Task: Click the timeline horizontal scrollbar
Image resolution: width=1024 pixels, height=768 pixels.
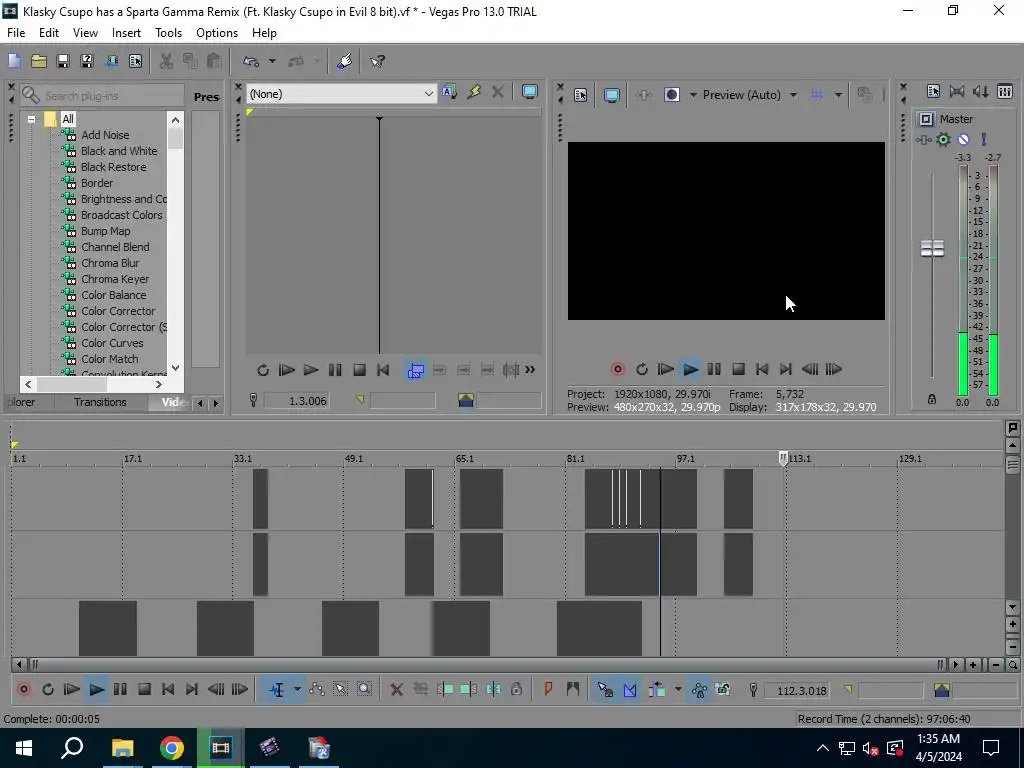Action: (487, 665)
